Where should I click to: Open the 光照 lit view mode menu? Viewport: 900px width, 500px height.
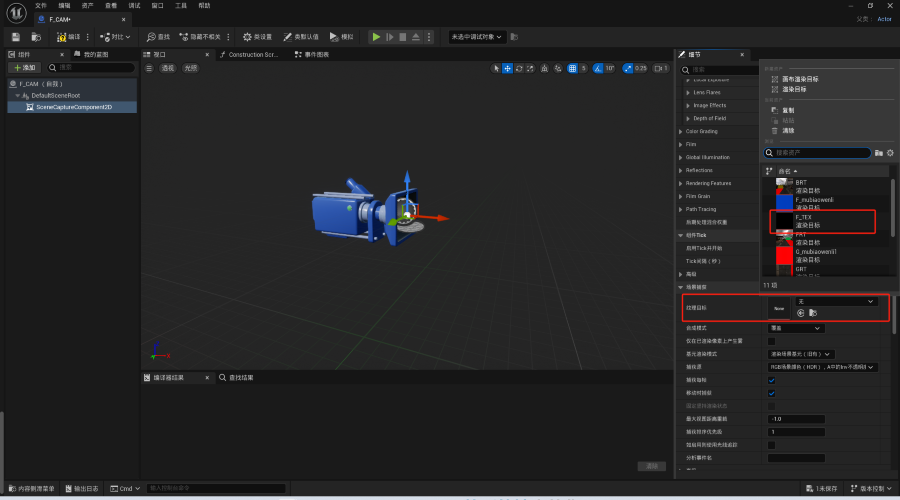point(191,68)
